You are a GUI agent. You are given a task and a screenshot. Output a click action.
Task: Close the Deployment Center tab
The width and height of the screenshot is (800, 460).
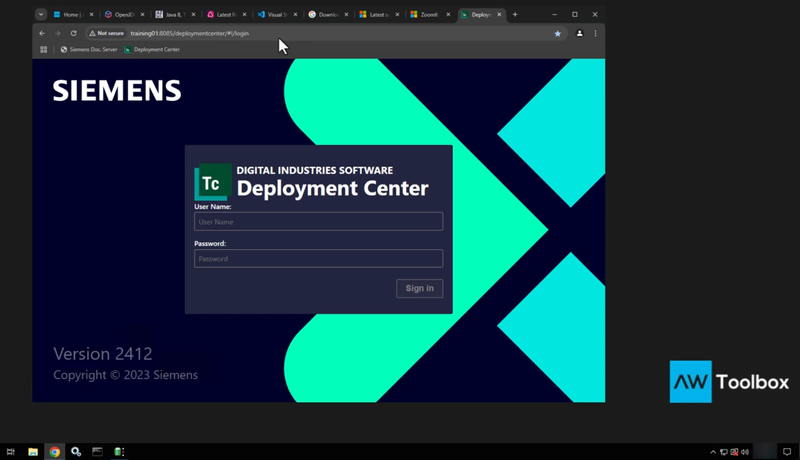coord(499,15)
